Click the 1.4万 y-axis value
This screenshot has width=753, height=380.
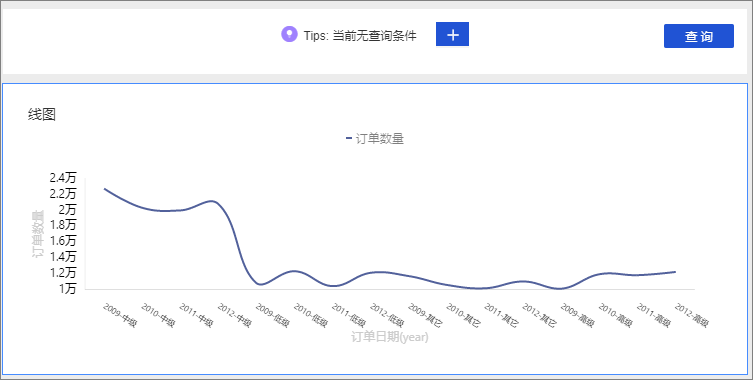(x=62, y=257)
